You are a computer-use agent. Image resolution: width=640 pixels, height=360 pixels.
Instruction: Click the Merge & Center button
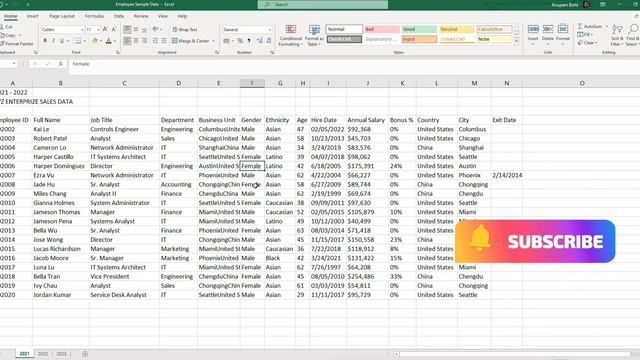pyautogui.click(x=191, y=41)
